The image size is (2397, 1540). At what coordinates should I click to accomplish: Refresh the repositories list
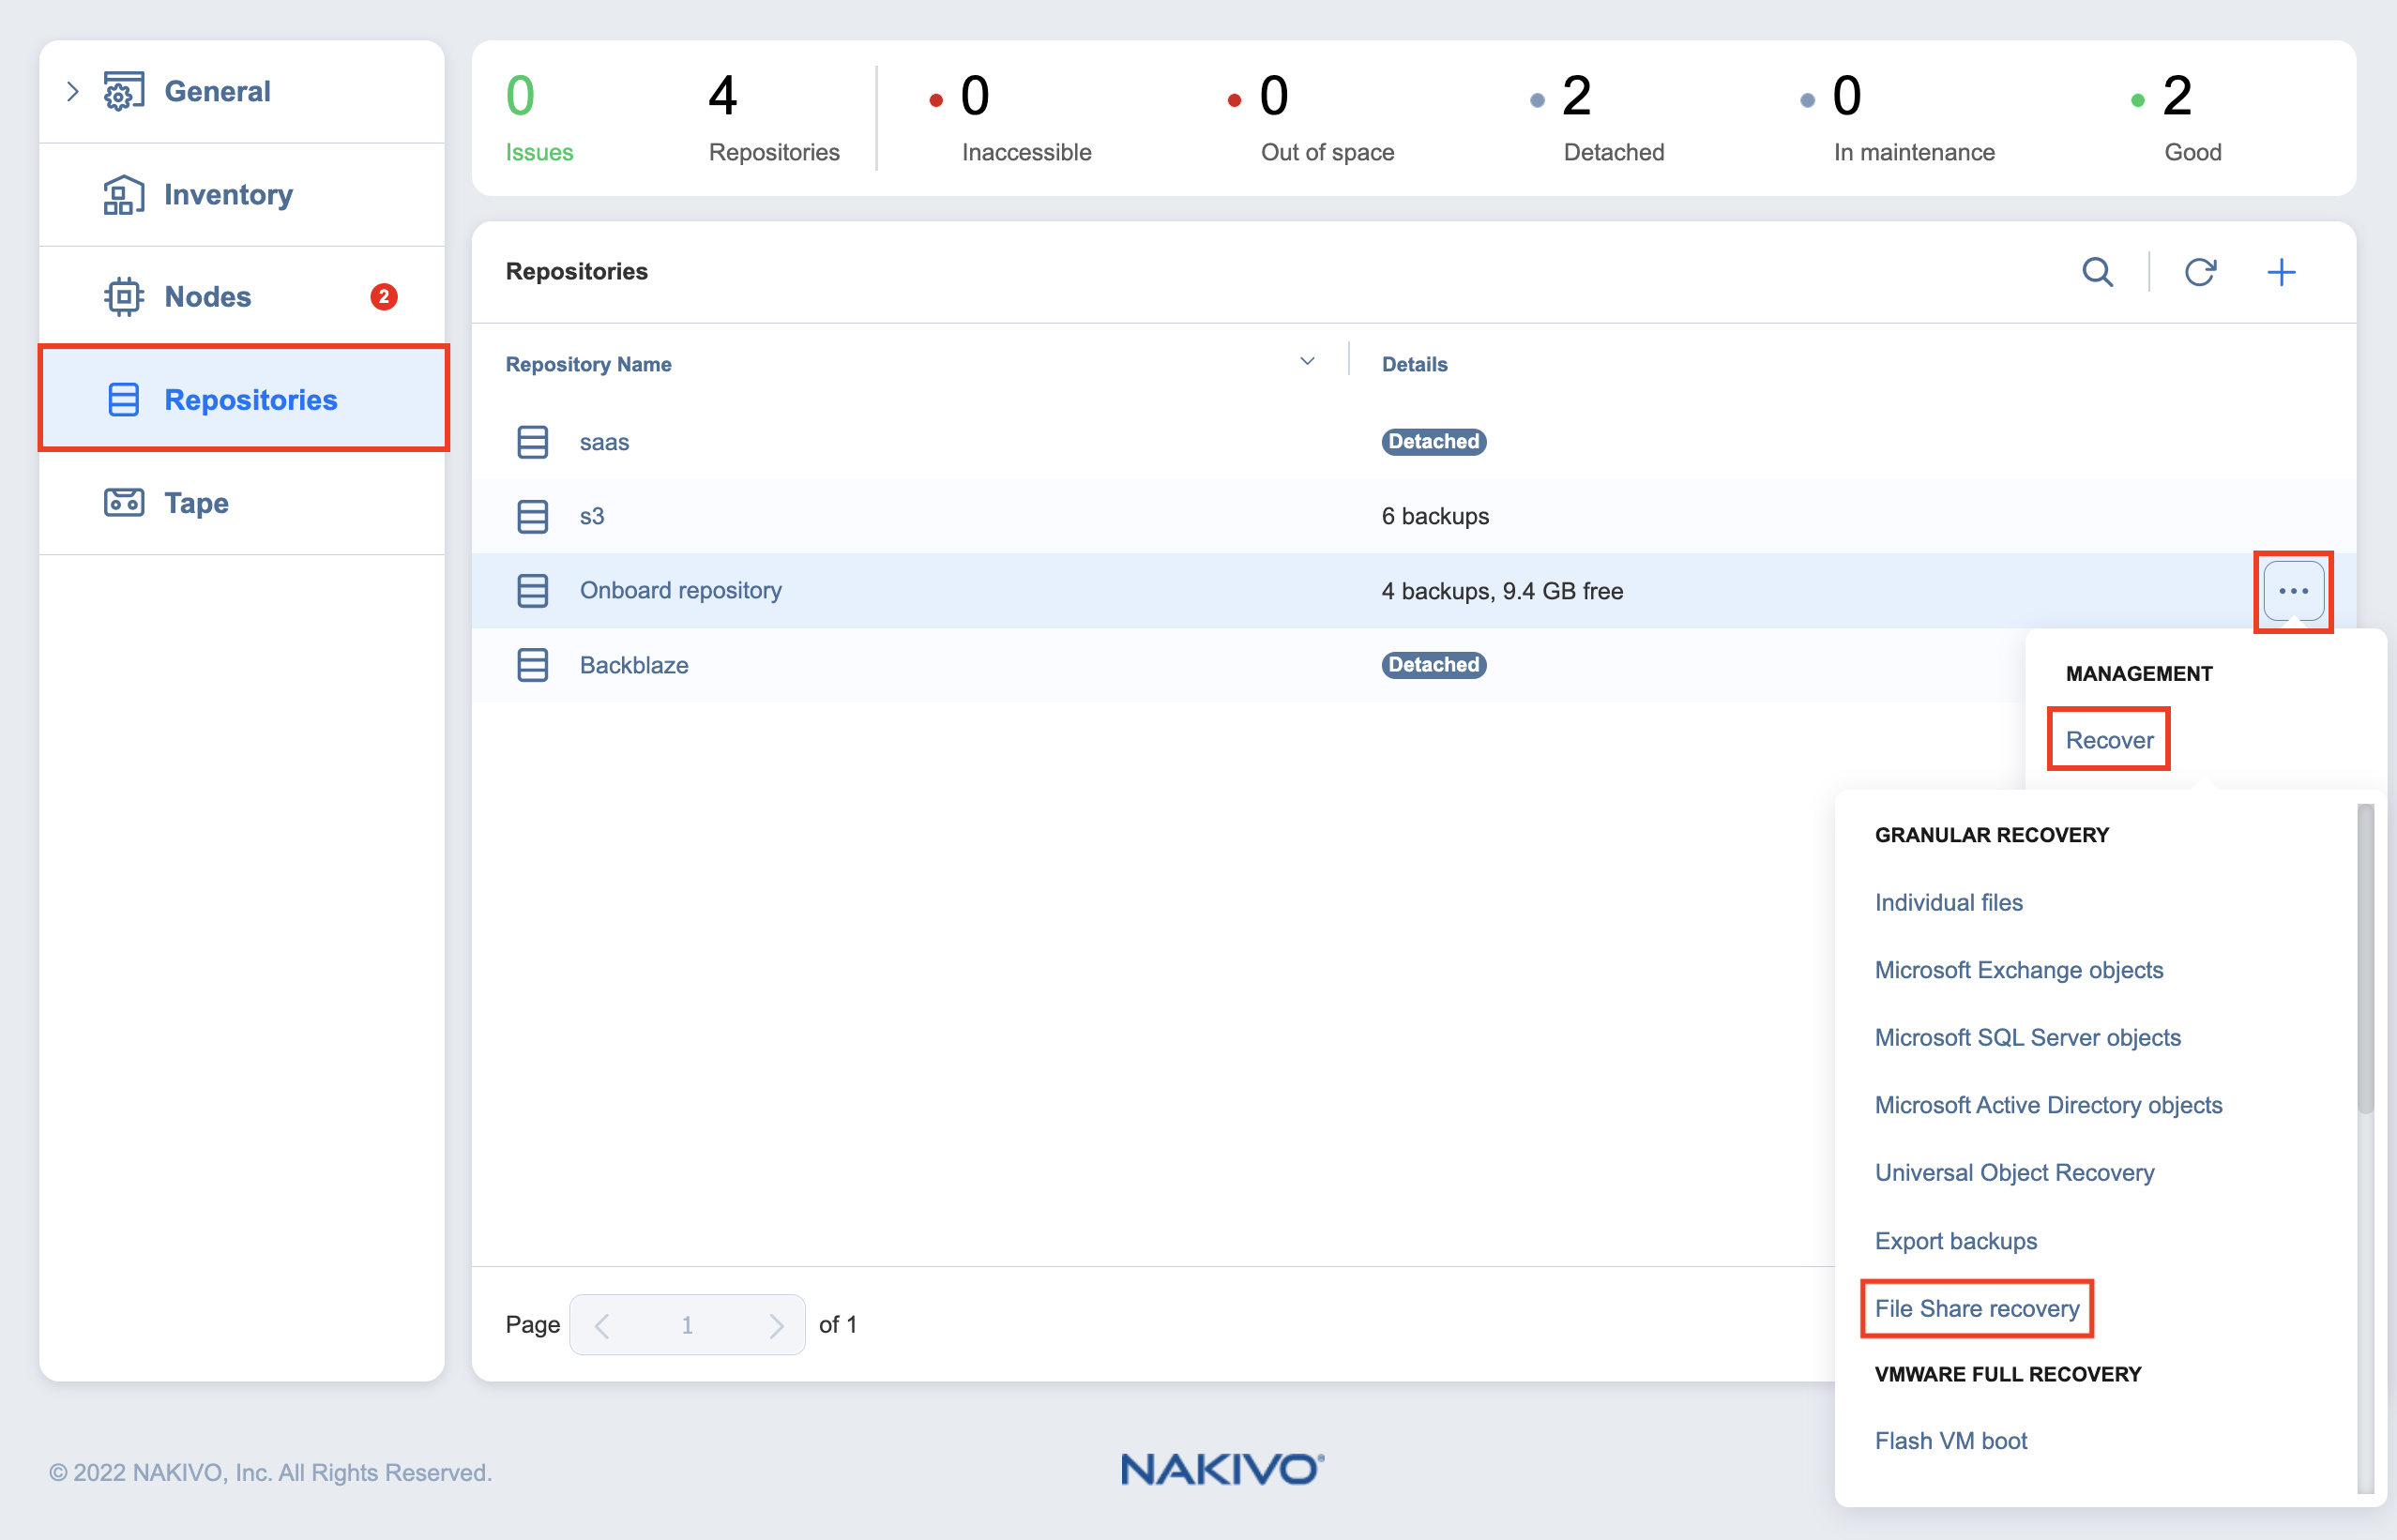2200,272
